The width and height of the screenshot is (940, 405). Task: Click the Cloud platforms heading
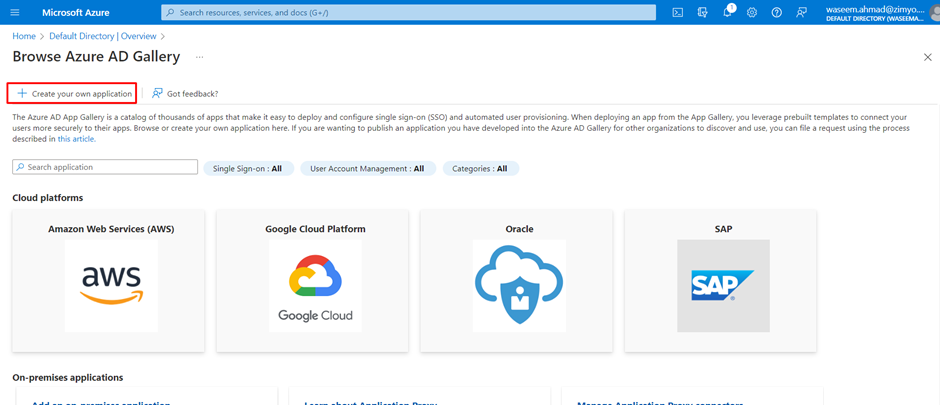coord(47,198)
